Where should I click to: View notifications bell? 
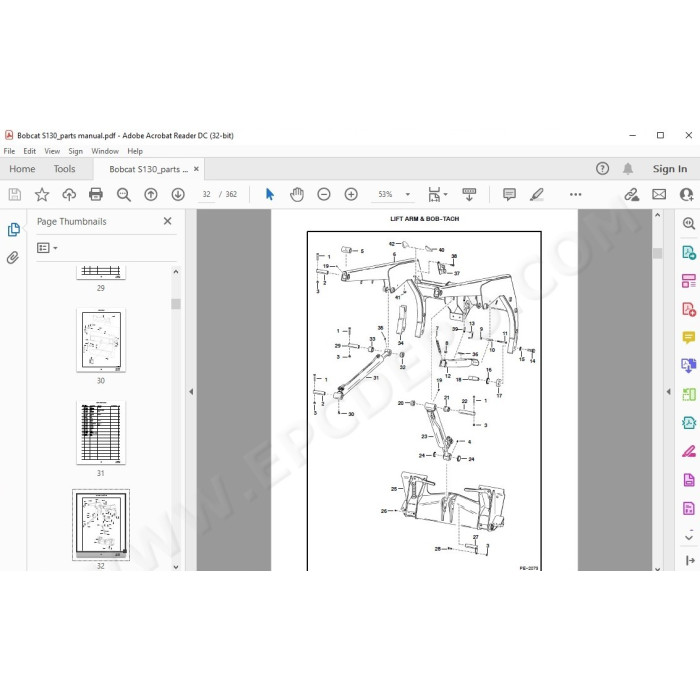click(x=628, y=169)
